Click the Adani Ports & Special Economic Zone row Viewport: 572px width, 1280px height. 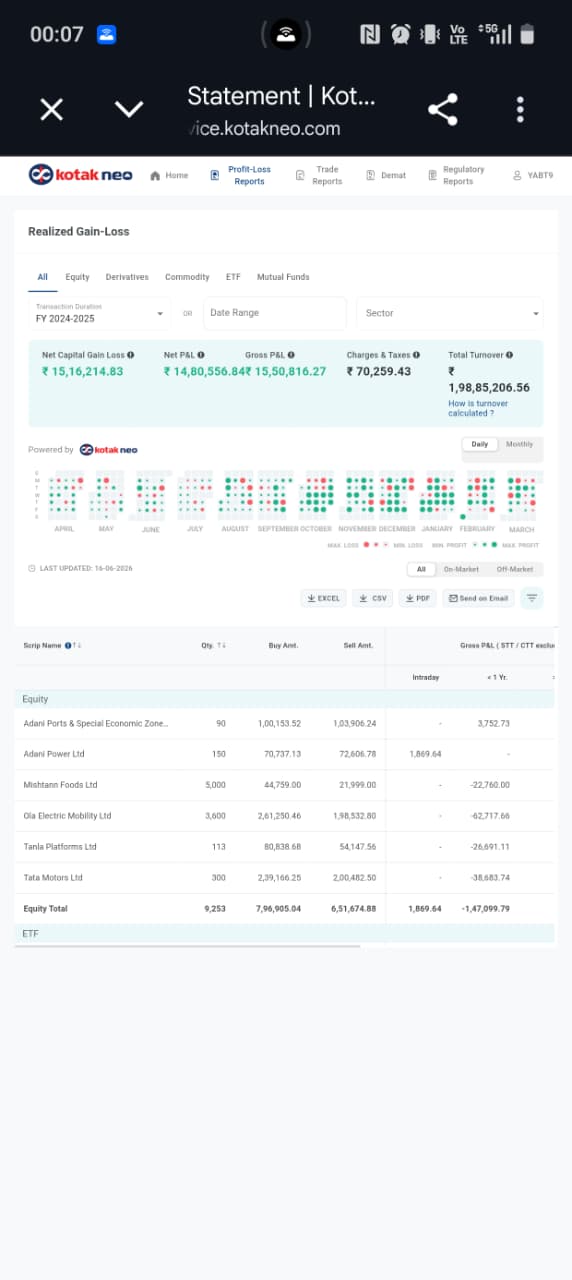pyautogui.click(x=284, y=723)
